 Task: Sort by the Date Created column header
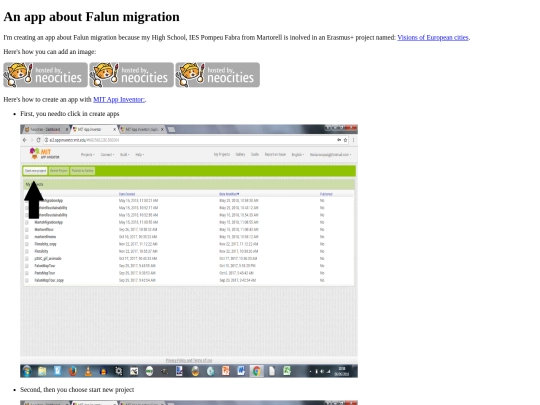127,194
